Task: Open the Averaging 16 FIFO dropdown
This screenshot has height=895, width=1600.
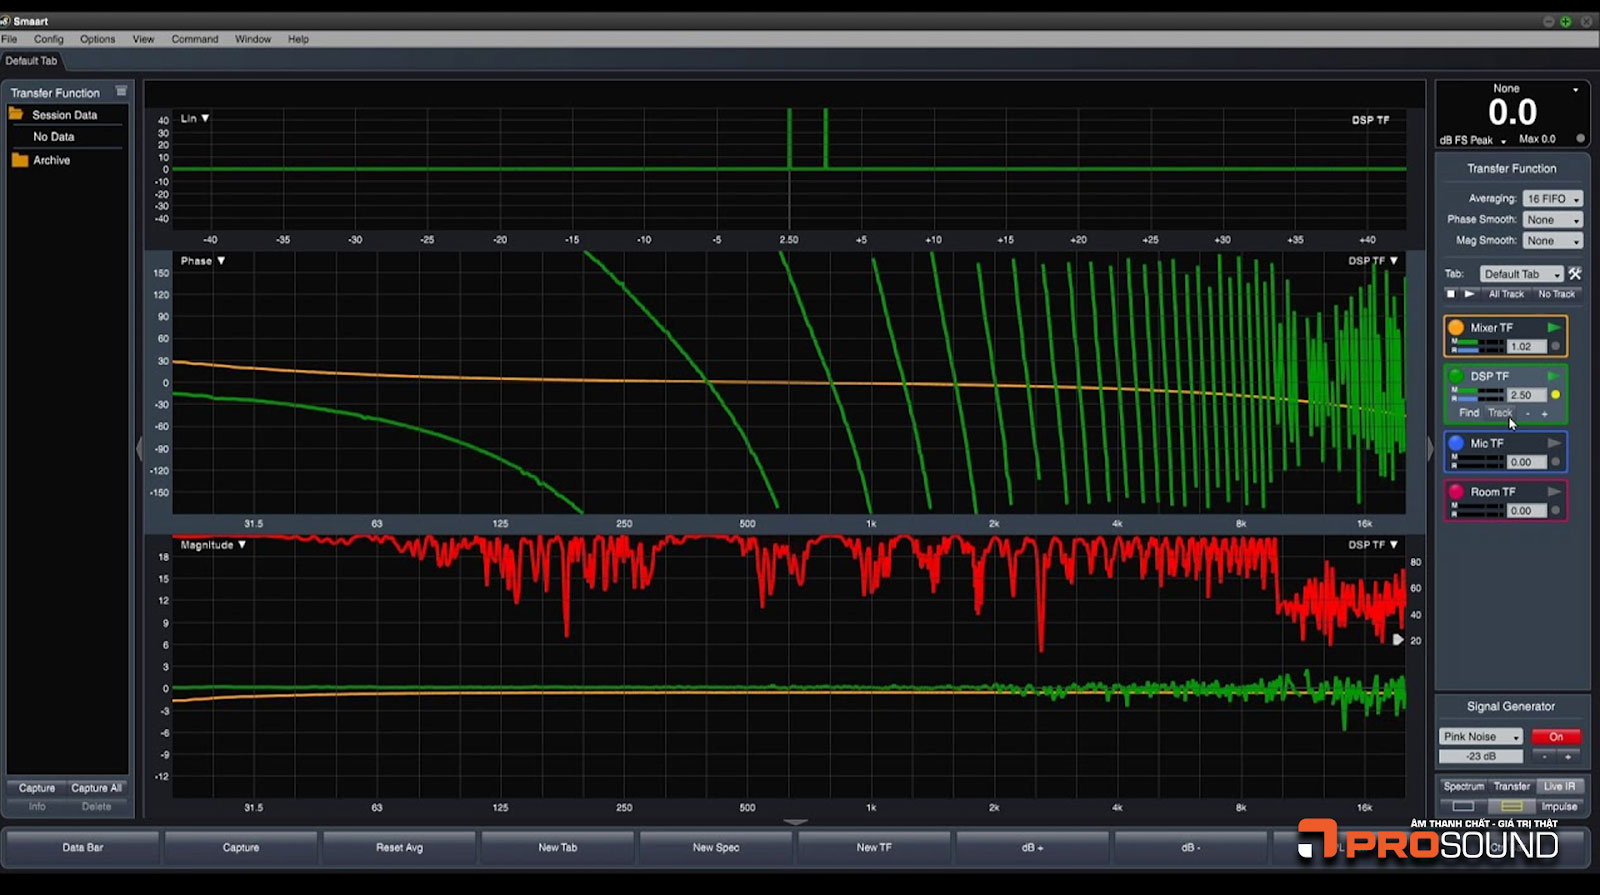Action: pos(1552,199)
